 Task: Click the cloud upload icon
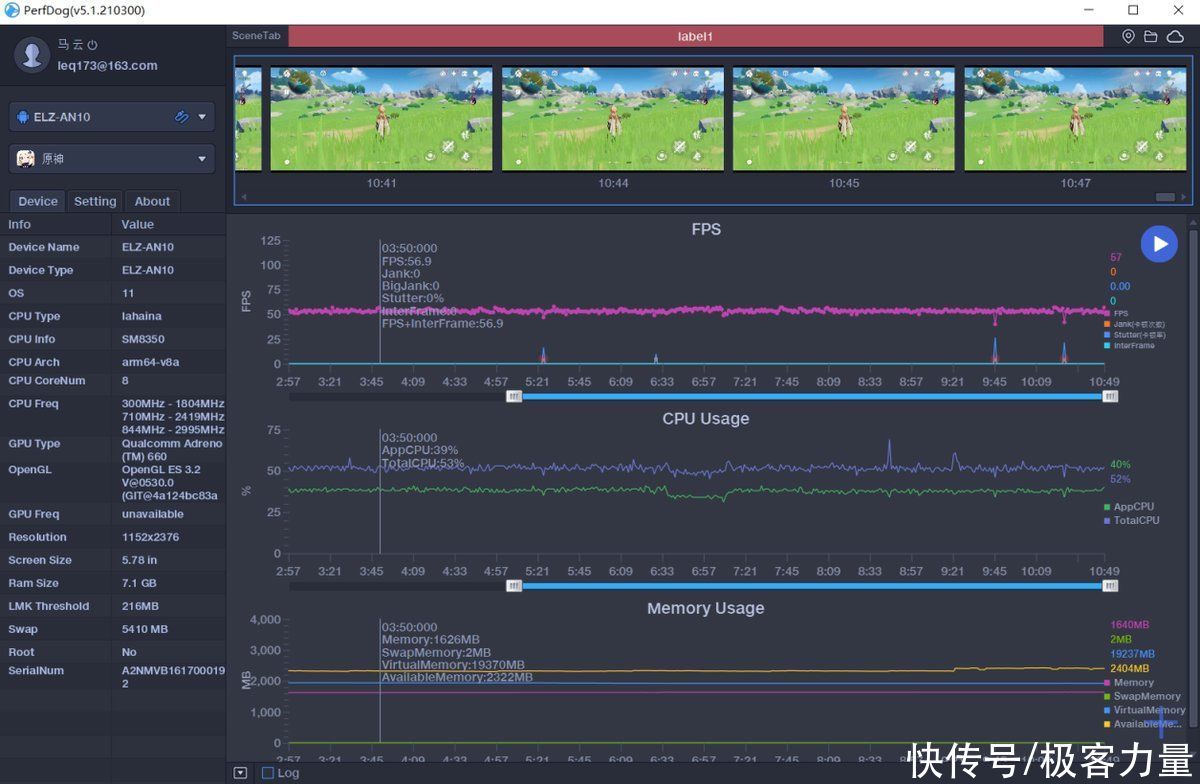[1175, 36]
